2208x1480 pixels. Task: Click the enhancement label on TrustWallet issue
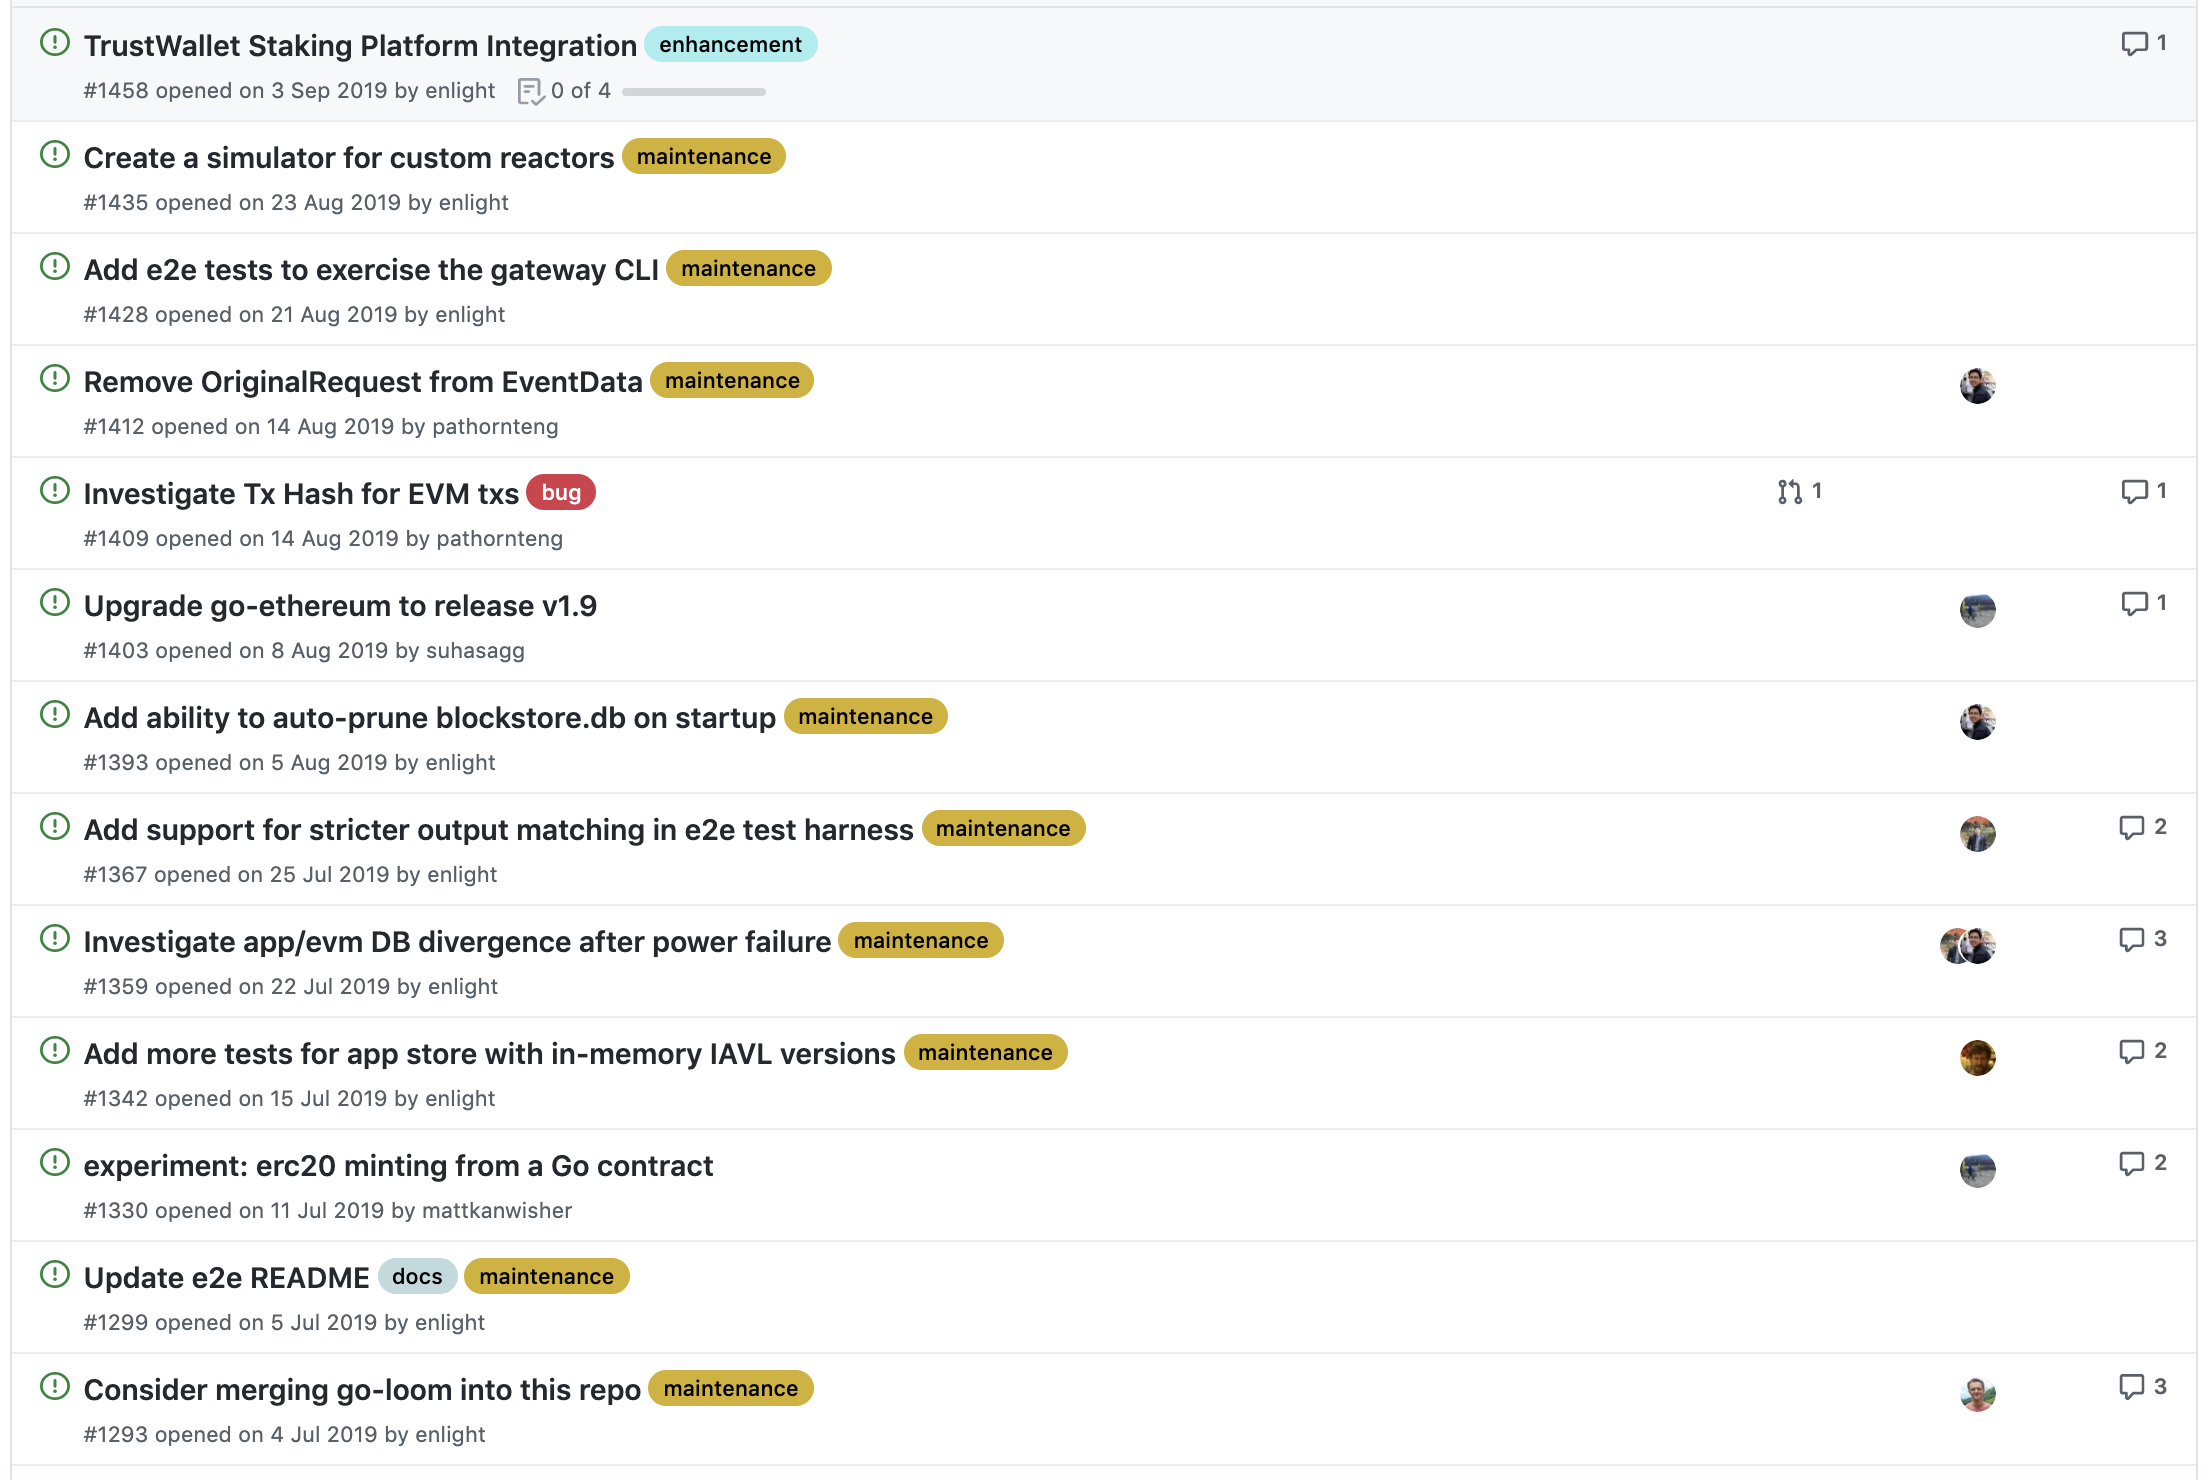tap(730, 45)
